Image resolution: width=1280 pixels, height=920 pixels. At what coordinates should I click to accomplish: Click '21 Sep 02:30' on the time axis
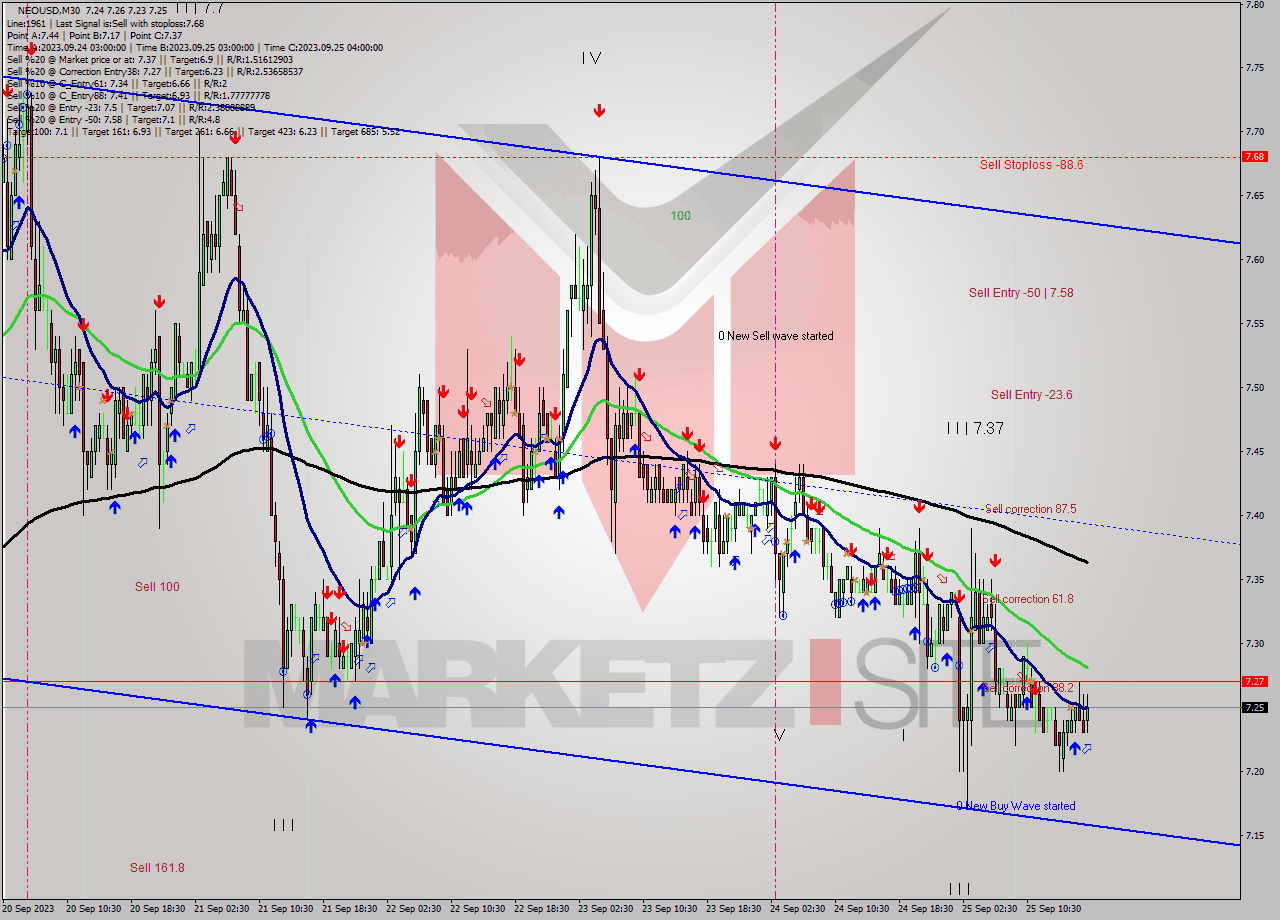pyautogui.click(x=221, y=909)
